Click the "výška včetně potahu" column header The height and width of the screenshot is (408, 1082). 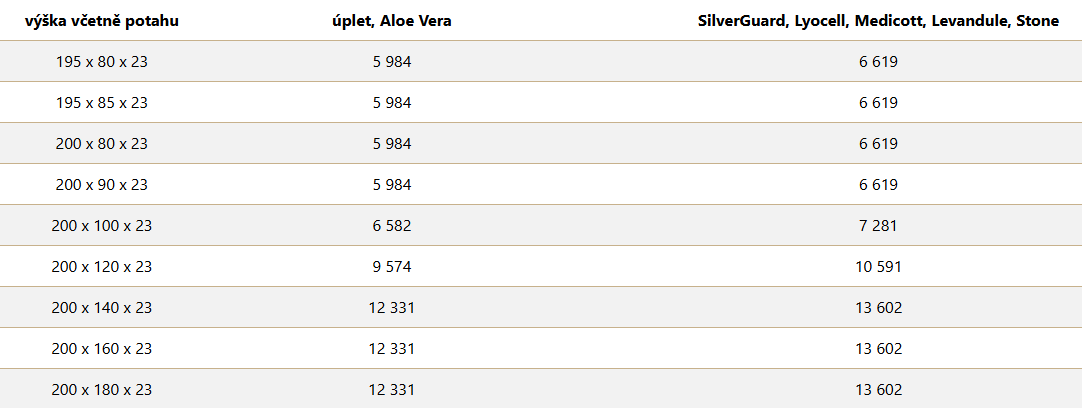102,20
